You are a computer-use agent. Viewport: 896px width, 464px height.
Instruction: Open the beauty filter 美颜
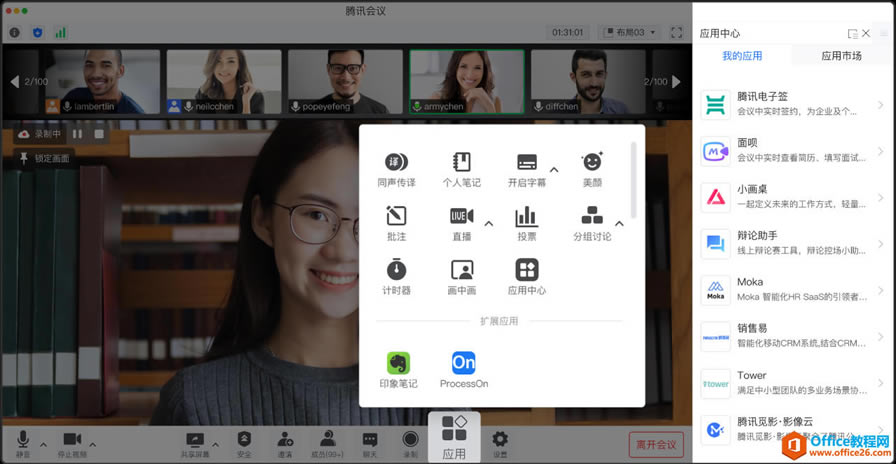592,170
